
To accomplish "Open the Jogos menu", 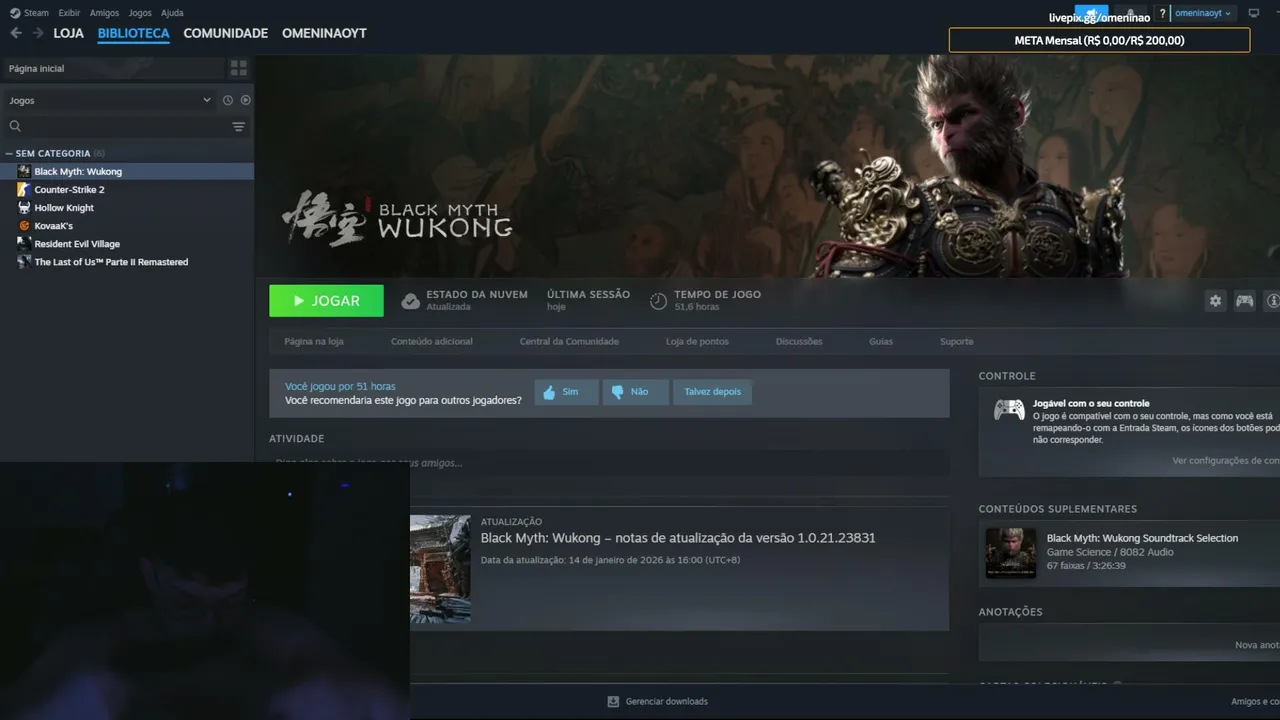I will (x=140, y=13).
